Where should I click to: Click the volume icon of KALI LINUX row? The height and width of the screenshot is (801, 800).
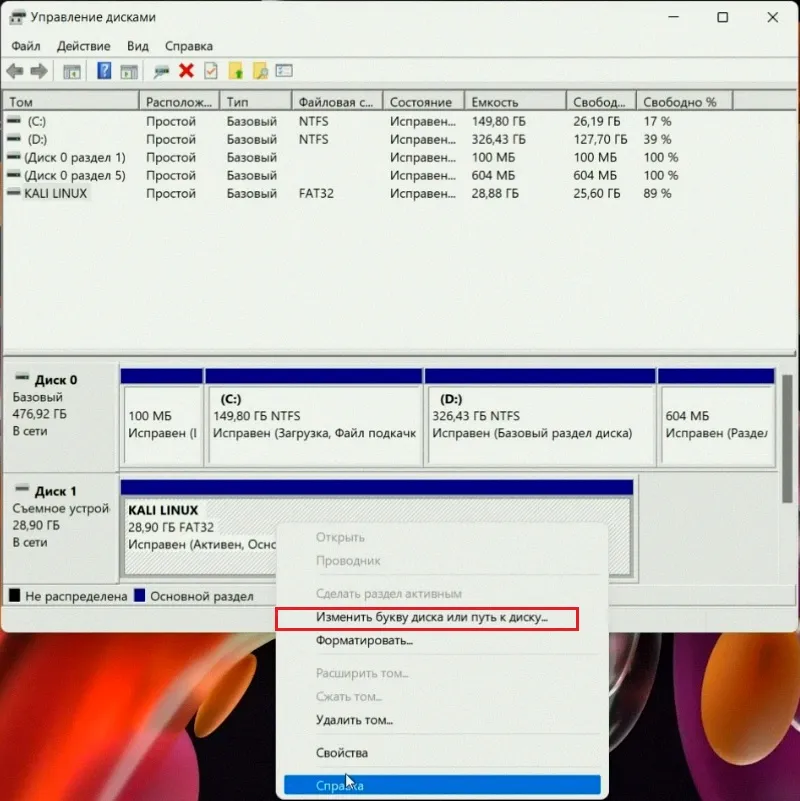pos(14,193)
